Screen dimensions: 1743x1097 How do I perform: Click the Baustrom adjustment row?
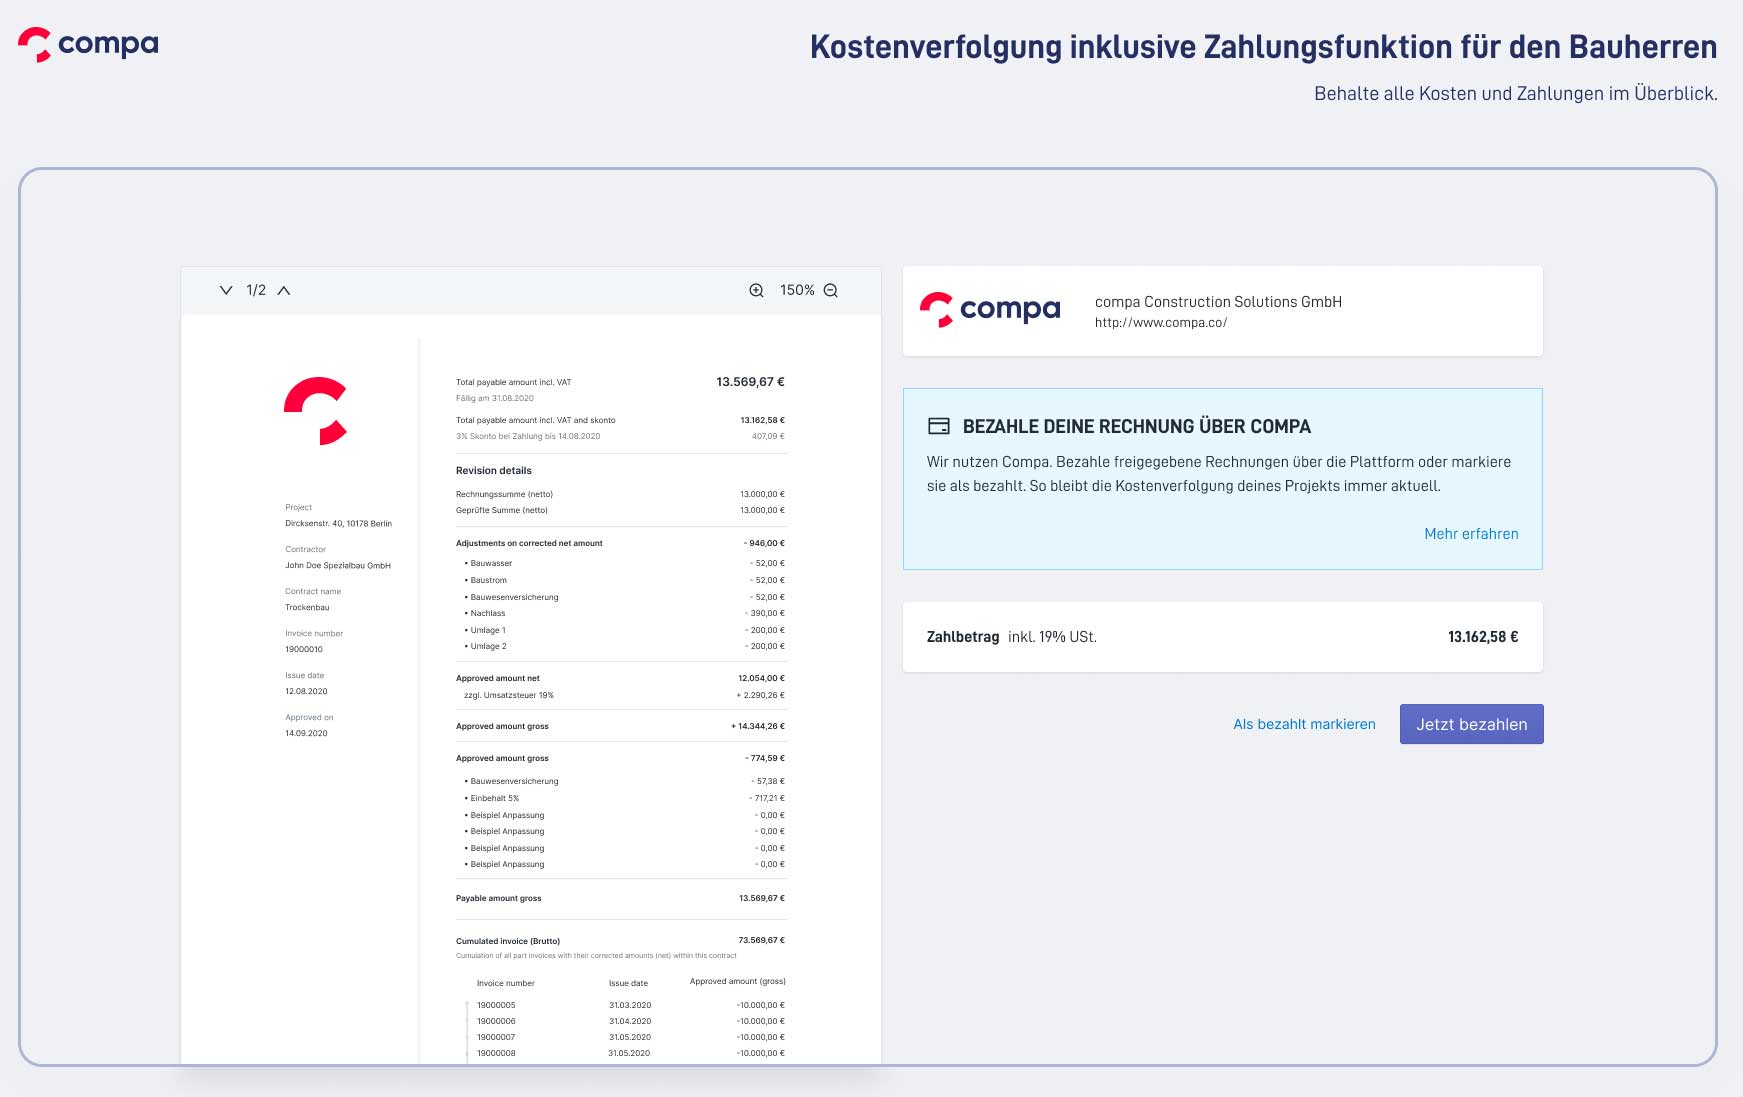click(624, 580)
